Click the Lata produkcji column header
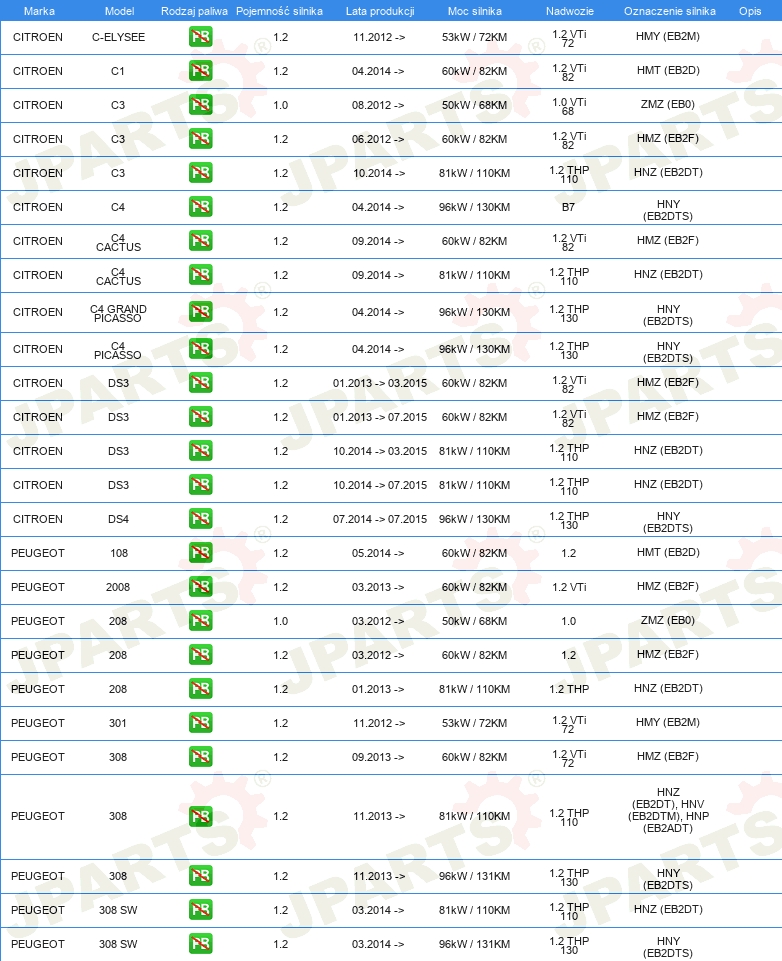782x961 pixels. pyautogui.click(x=380, y=11)
